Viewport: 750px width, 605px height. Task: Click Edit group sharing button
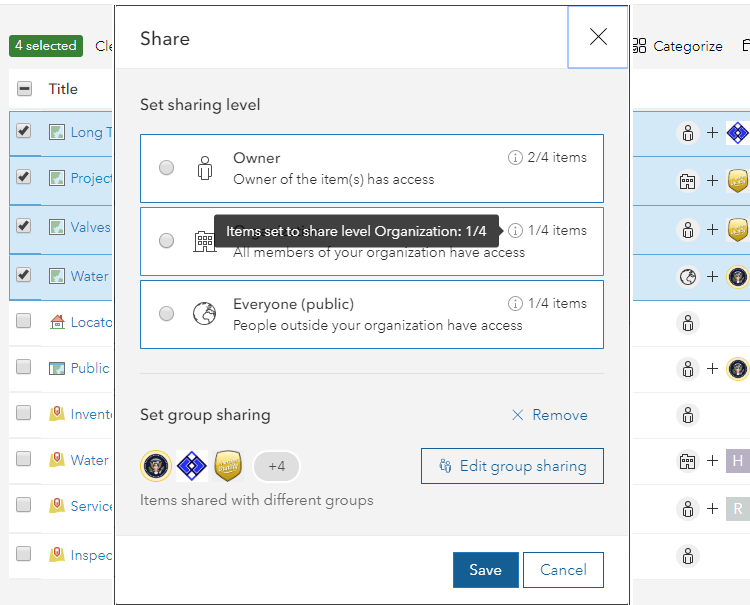512,466
